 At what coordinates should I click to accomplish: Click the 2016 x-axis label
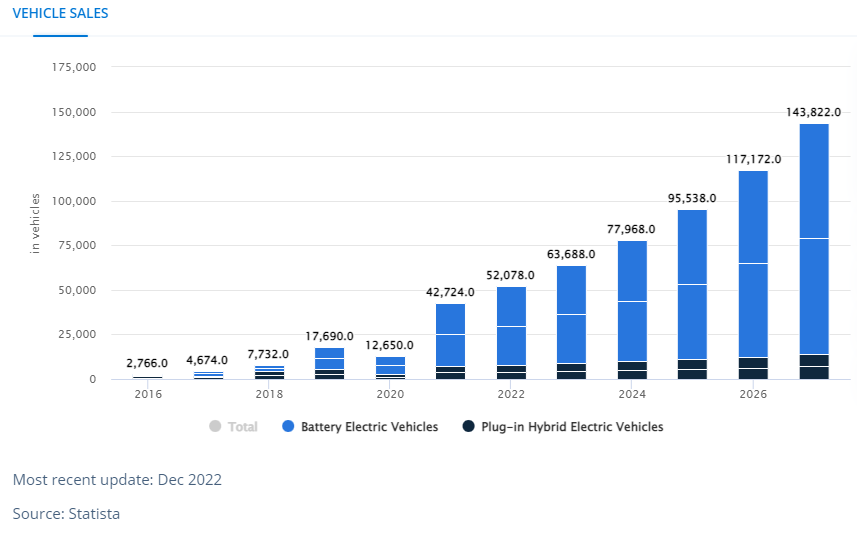click(147, 395)
